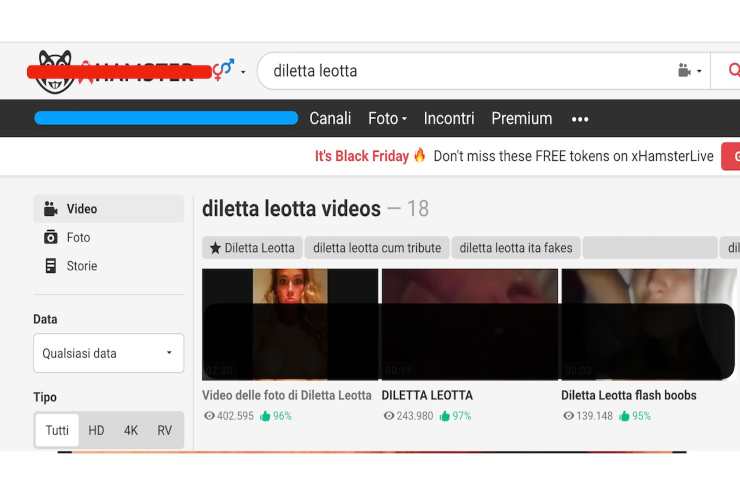Click the document icon beside Storie
Screen dimensions: 740x500
pos(50,266)
